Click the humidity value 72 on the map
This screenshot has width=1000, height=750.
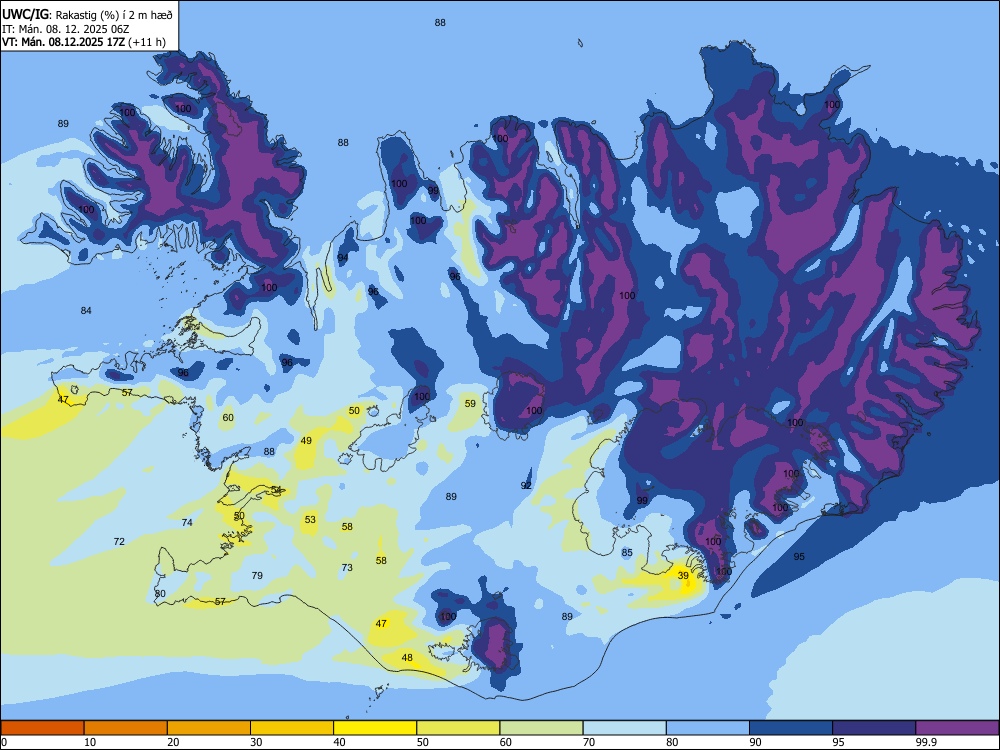(119, 541)
